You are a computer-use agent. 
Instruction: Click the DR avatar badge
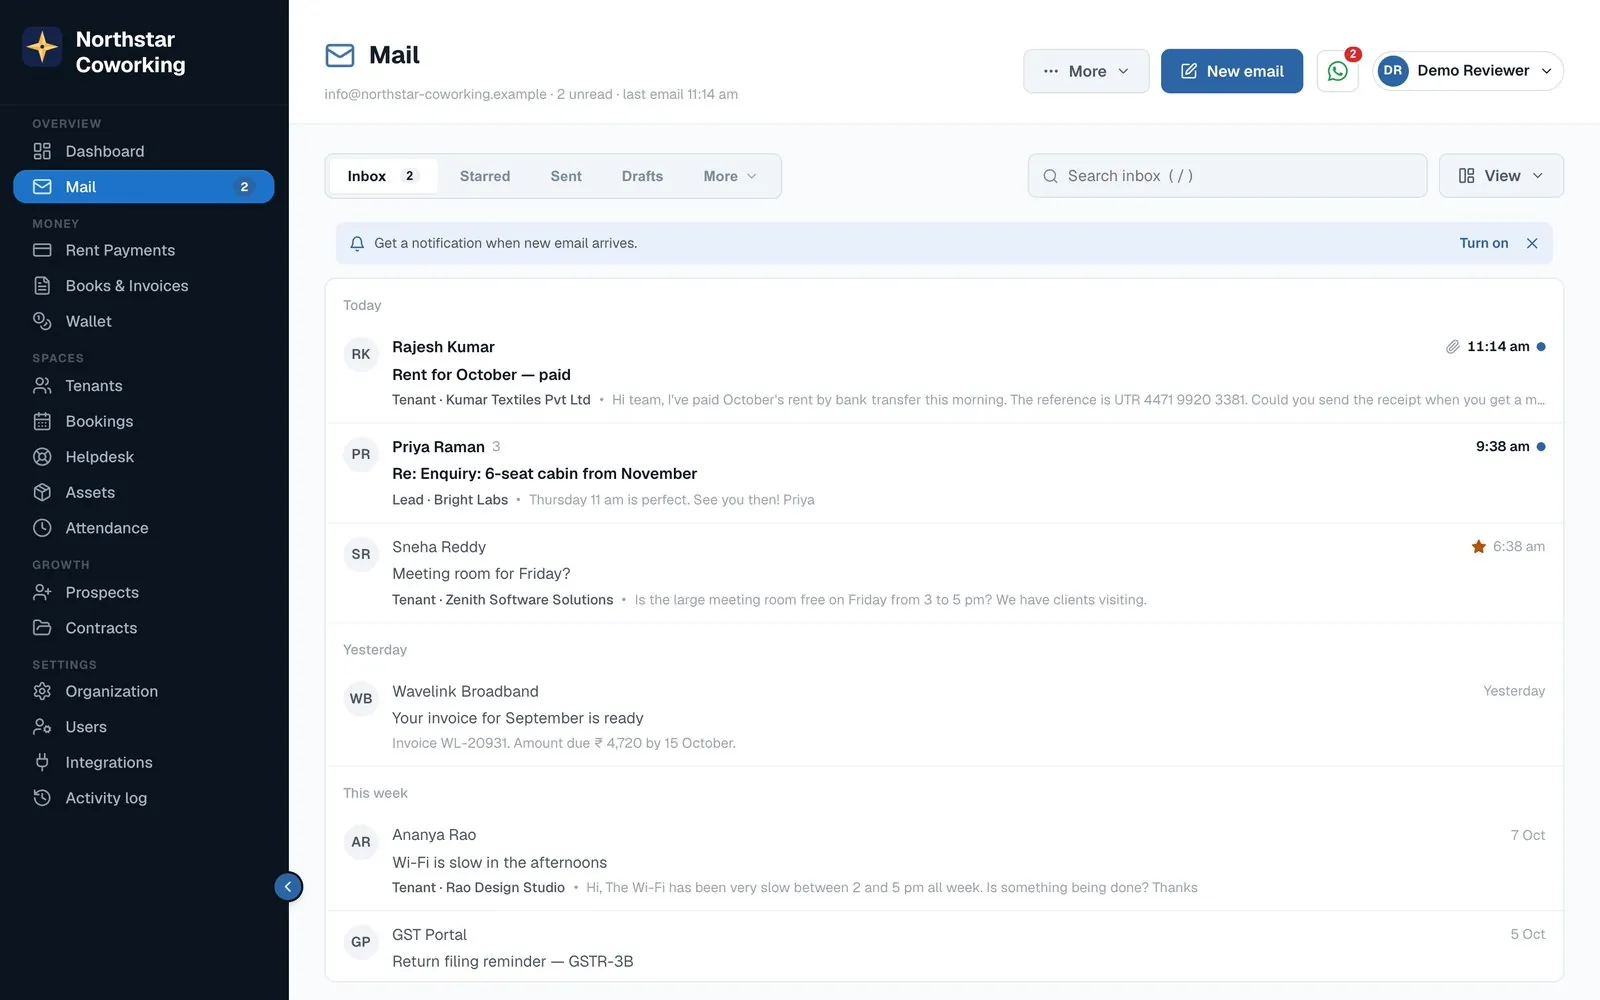pos(1393,71)
